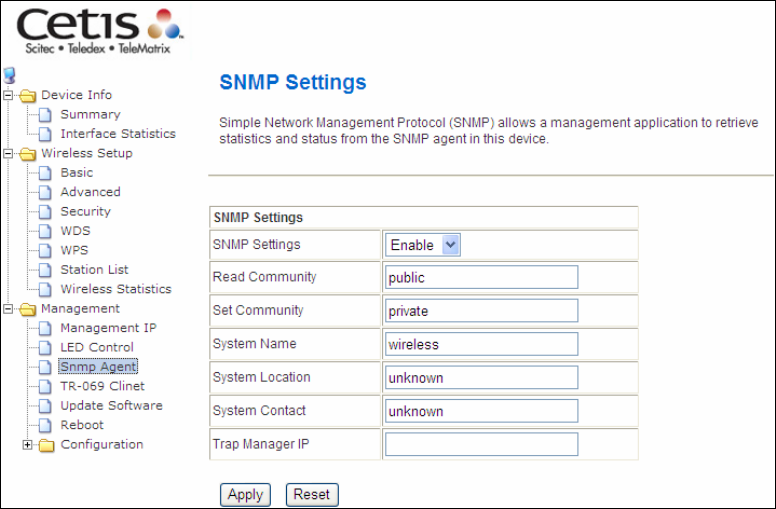Click the Read Community input field
The width and height of the screenshot is (776, 509).
point(482,277)
